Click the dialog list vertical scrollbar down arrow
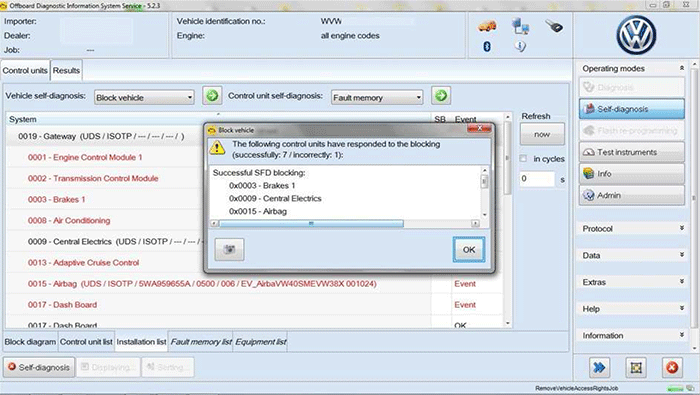Viewport: 700px width, 395px height. pyautogui.click(x=485, y=215)
